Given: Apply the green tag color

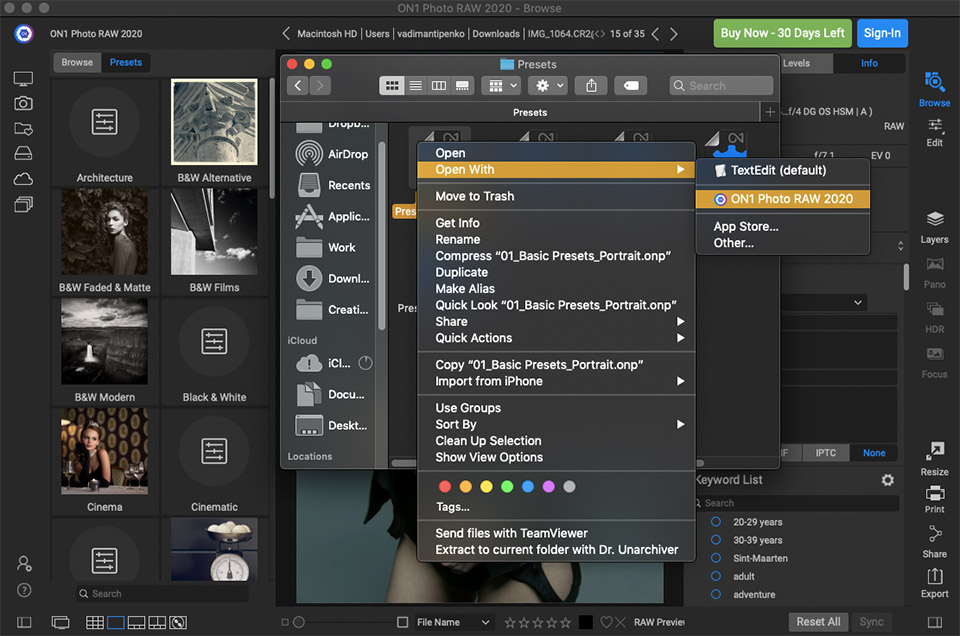Looking at the screenshot, I should tap(507, 487).
